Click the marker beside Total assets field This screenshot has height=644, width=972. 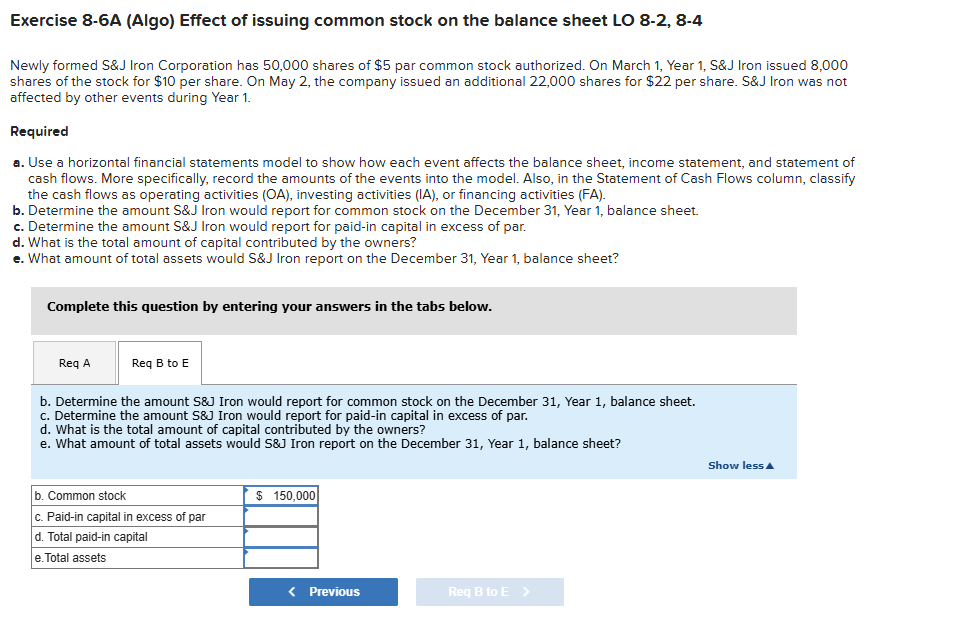point(245,552)
